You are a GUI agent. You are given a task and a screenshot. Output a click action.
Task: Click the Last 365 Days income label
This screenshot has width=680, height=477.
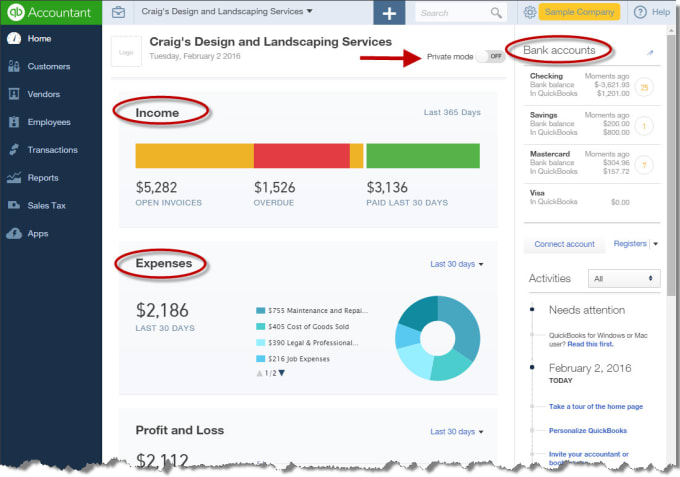pos(452,112)
